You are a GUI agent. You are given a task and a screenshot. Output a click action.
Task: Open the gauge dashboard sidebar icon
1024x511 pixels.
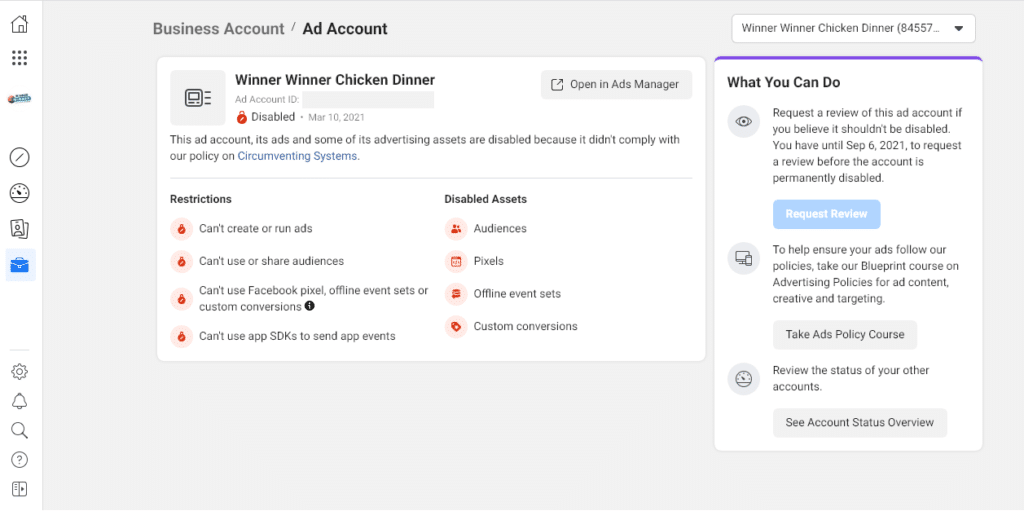coord(20,193)
